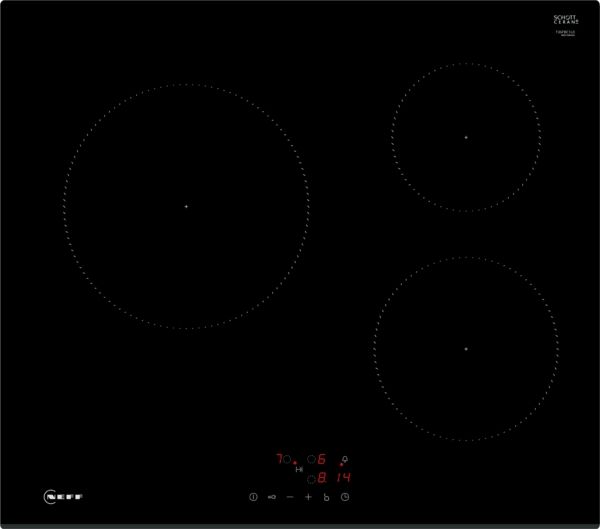This screenshot has width=600, height=529.
Task: Activate the PowerBoost 'b' symbol
Action: pos(326,497)
